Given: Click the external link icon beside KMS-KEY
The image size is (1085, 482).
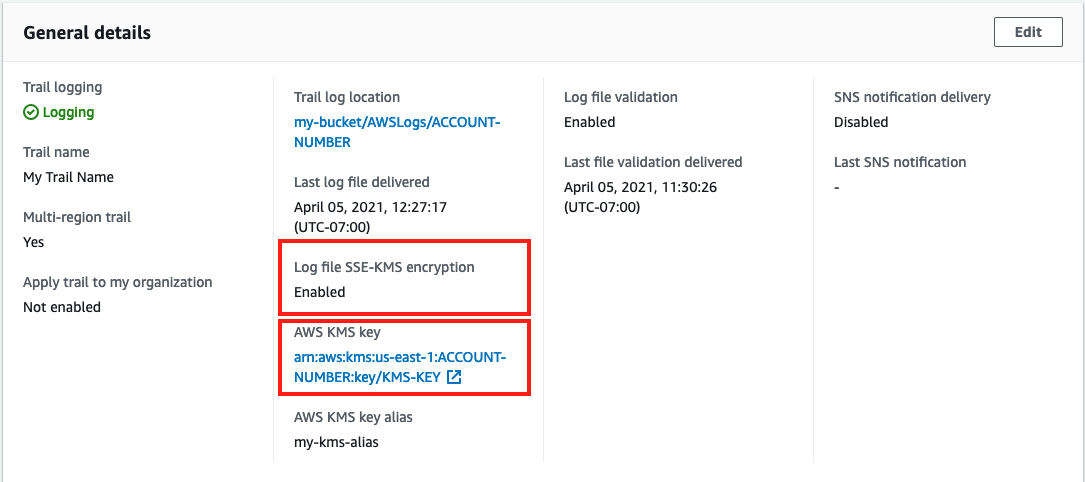Looking at the screenshot, I should (454, 378).
